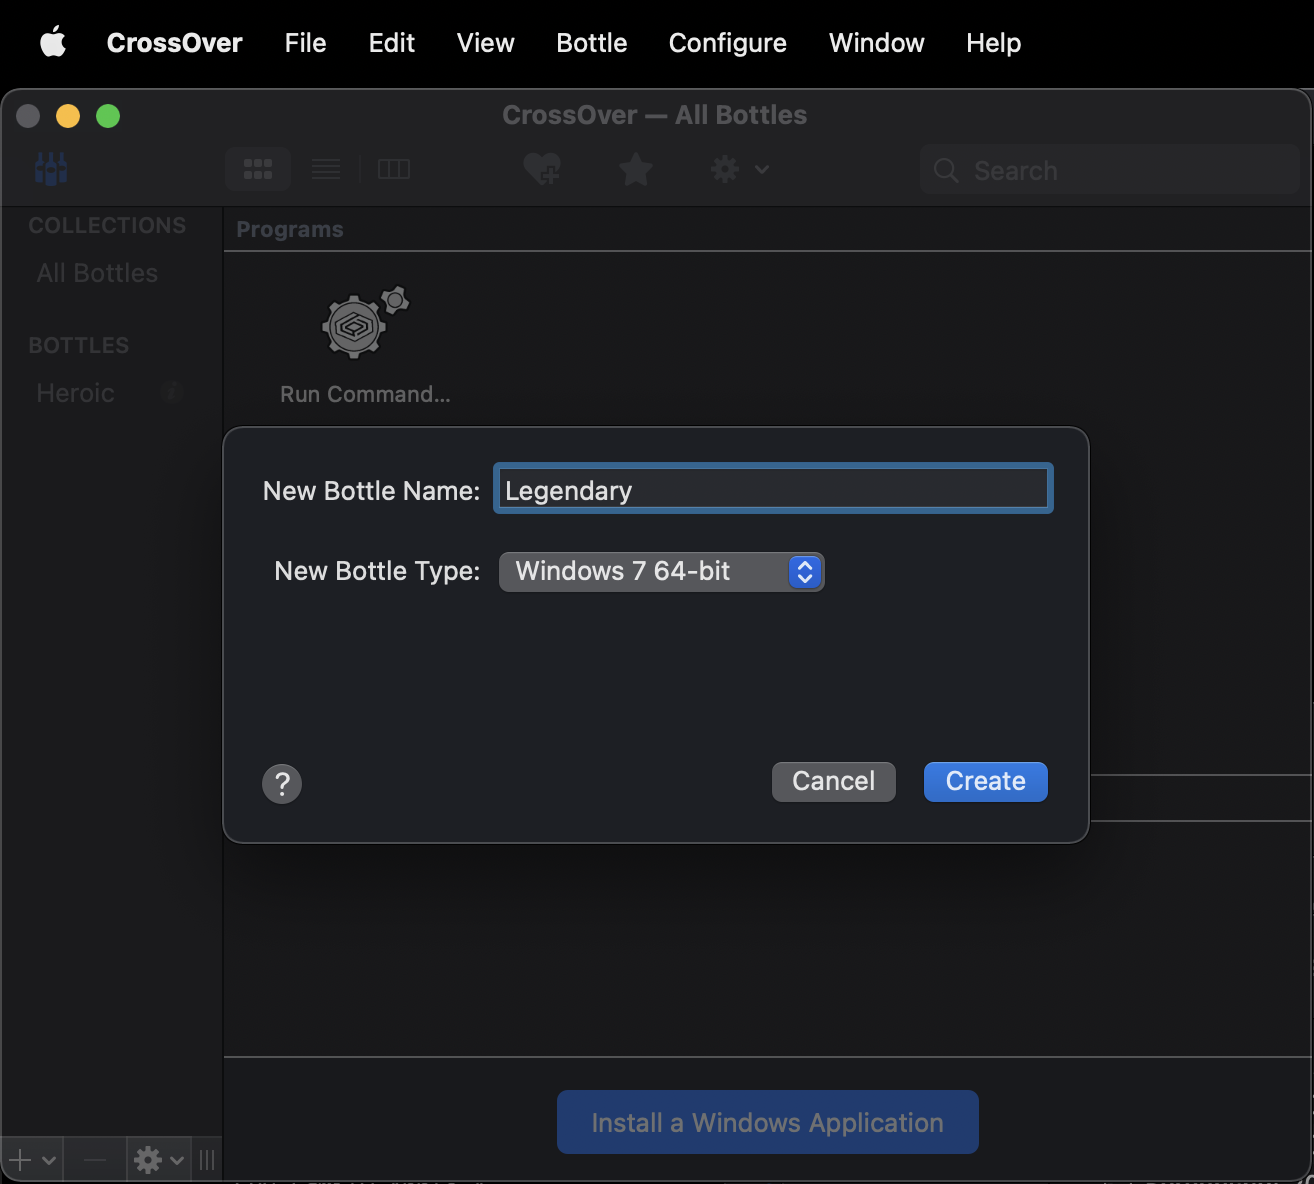Screen dimensions: 1314x1184
Task: Open the CrossOver application menu
Action: (174, 43)
